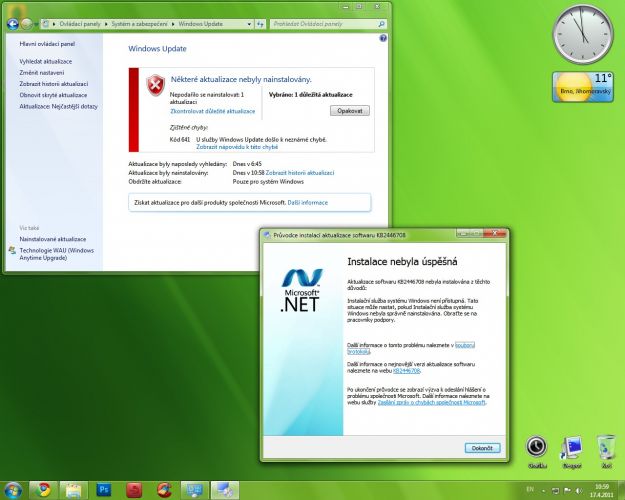Open the Windows Start orb
This screenshot has width=625, height=500.
coord(13,490)
